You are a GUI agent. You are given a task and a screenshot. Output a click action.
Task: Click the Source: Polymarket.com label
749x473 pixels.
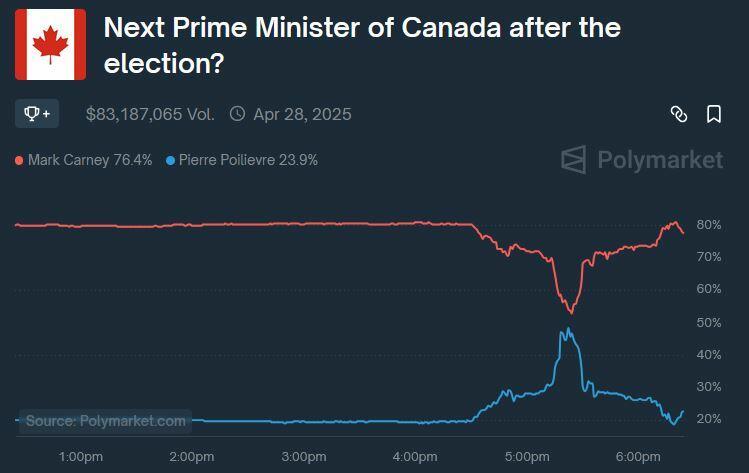tap(106, 421)
